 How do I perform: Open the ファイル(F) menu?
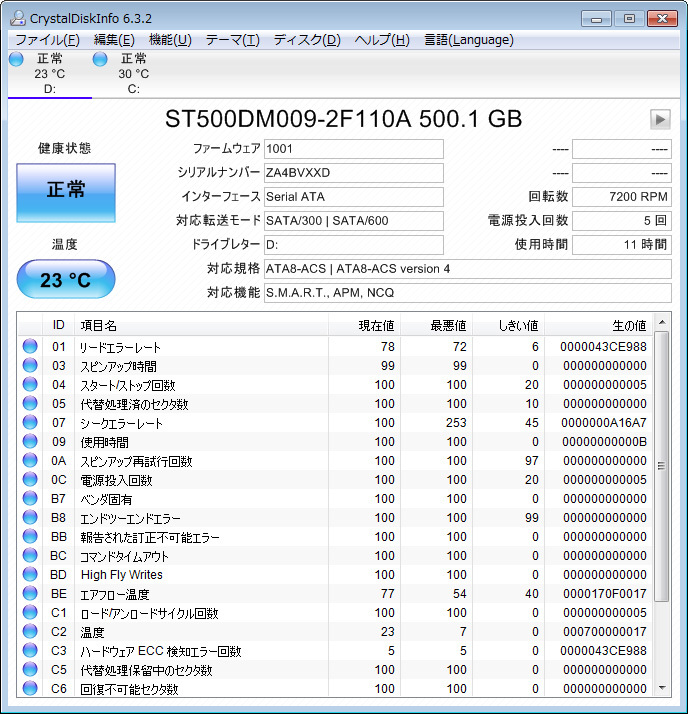(47, 40)
